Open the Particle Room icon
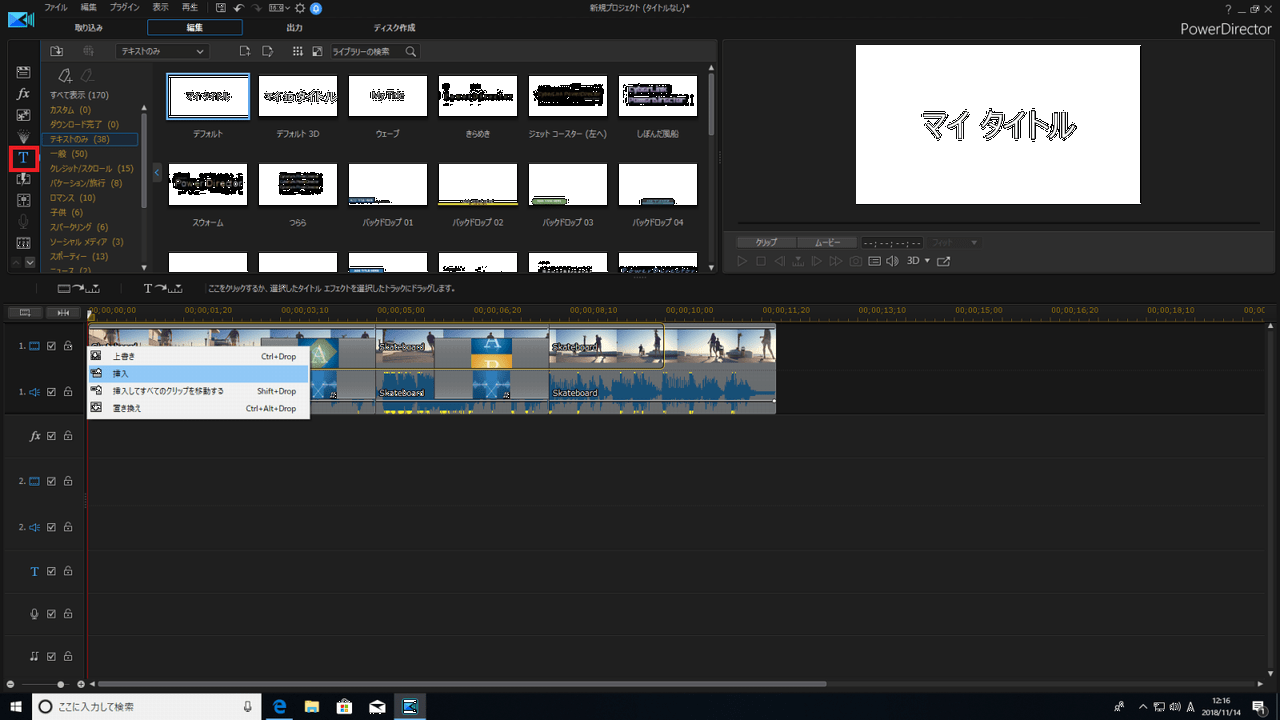This screenshot has width=1280, height=720. 23,136
